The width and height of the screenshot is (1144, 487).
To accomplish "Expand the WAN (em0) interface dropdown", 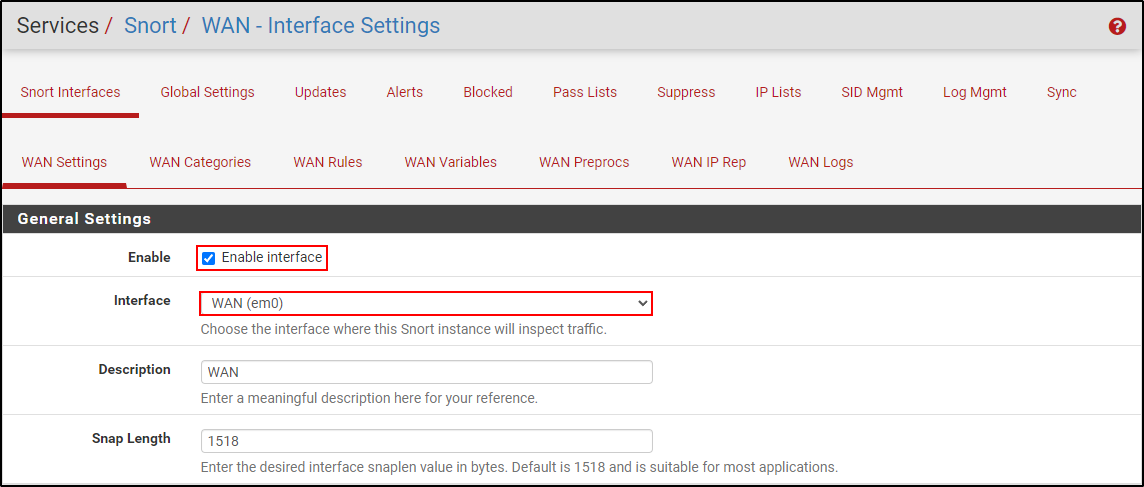I will coord(426,303).
